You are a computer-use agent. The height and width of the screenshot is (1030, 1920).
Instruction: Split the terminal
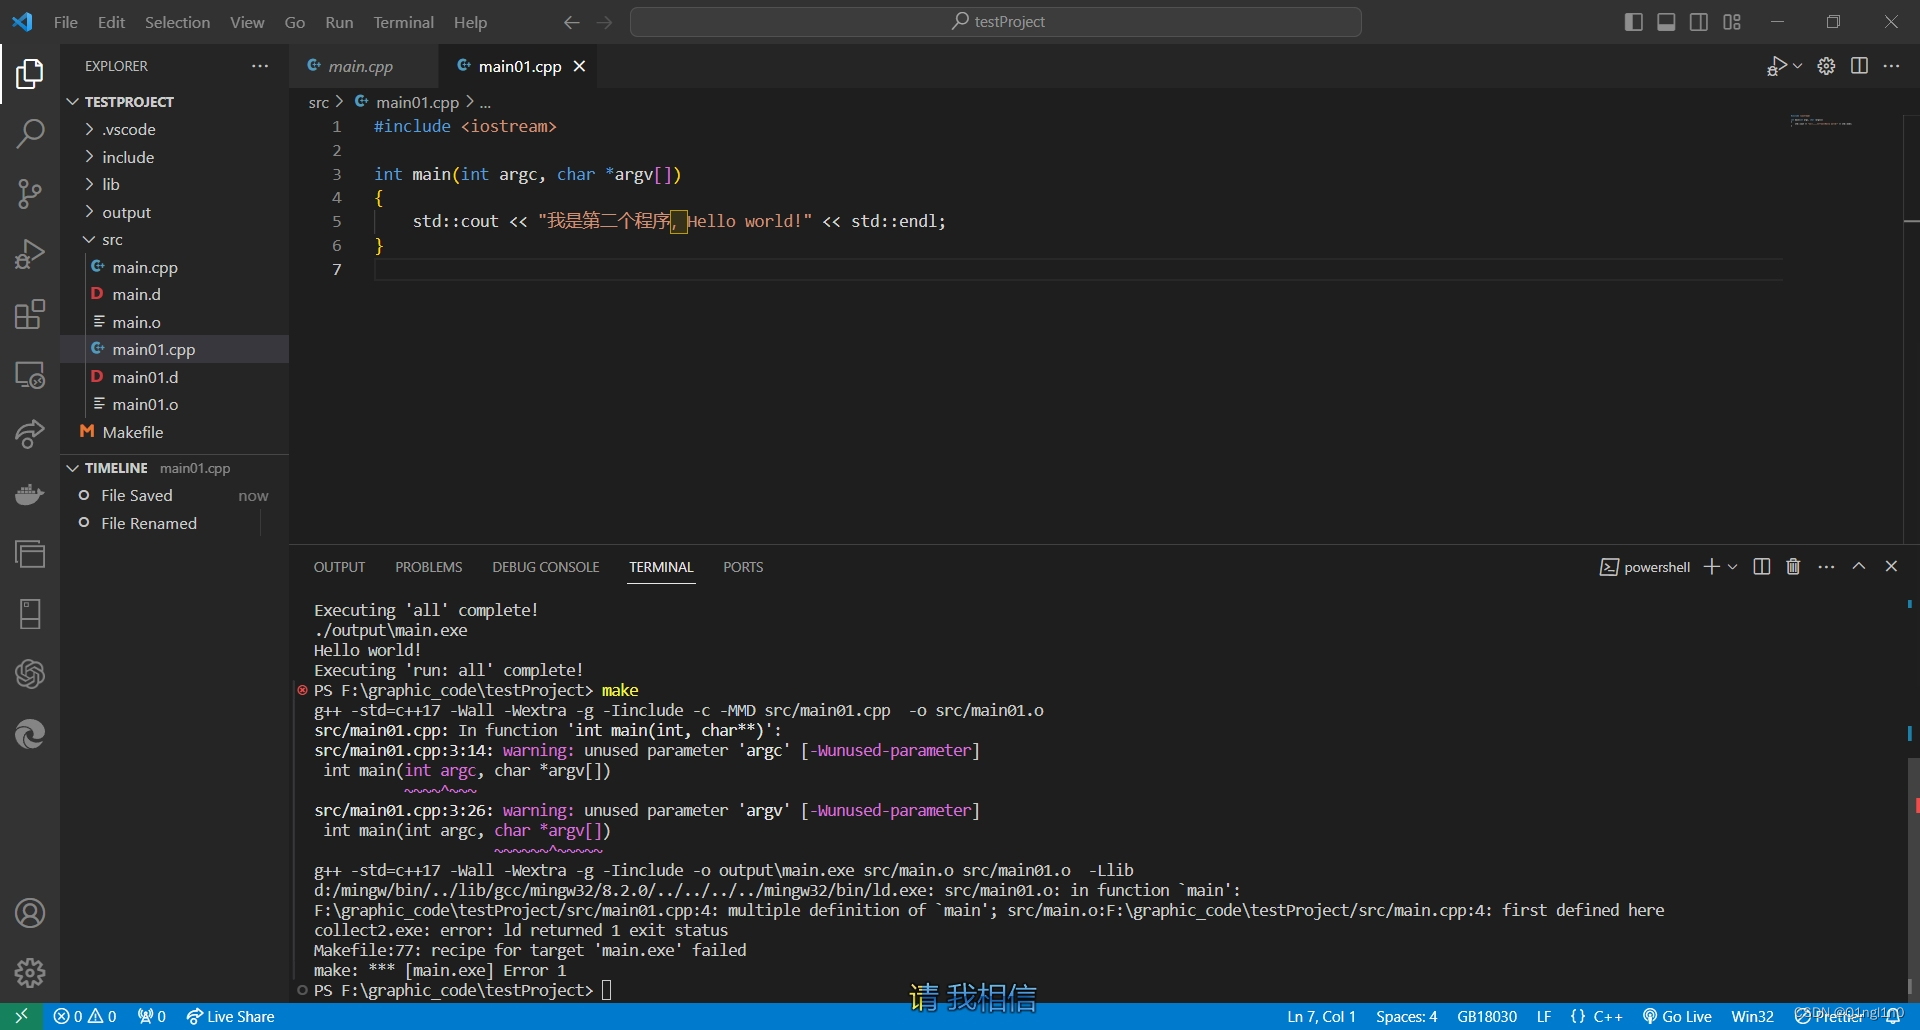(x=1762, y=567)
